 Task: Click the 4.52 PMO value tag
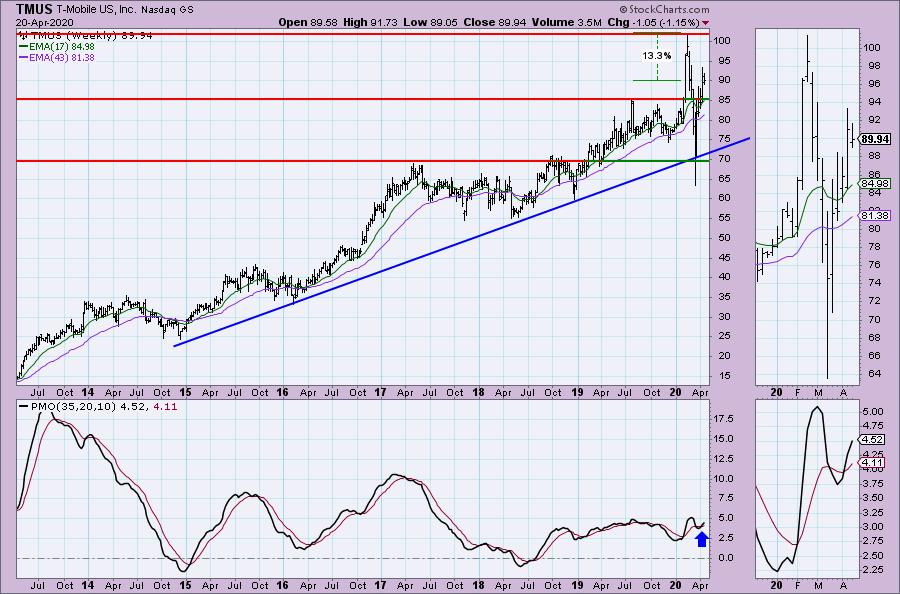tap(873, 440)
